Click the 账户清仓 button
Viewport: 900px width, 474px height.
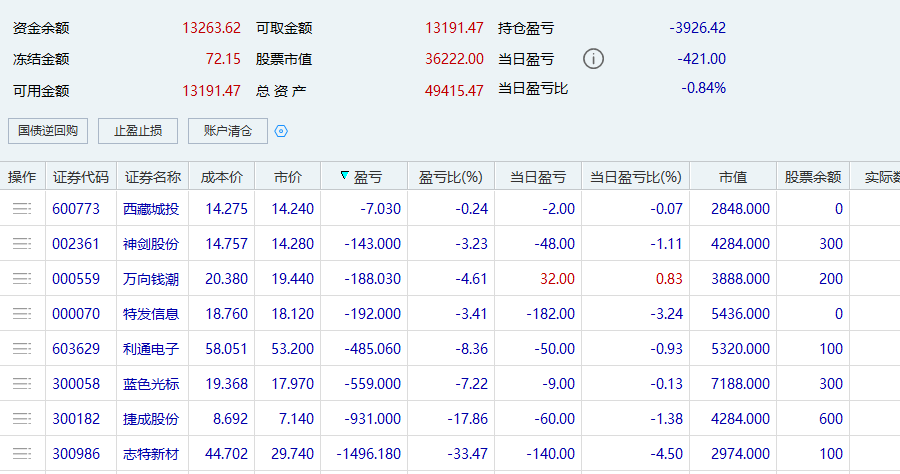pyautogui.click(x=227, y=131)
